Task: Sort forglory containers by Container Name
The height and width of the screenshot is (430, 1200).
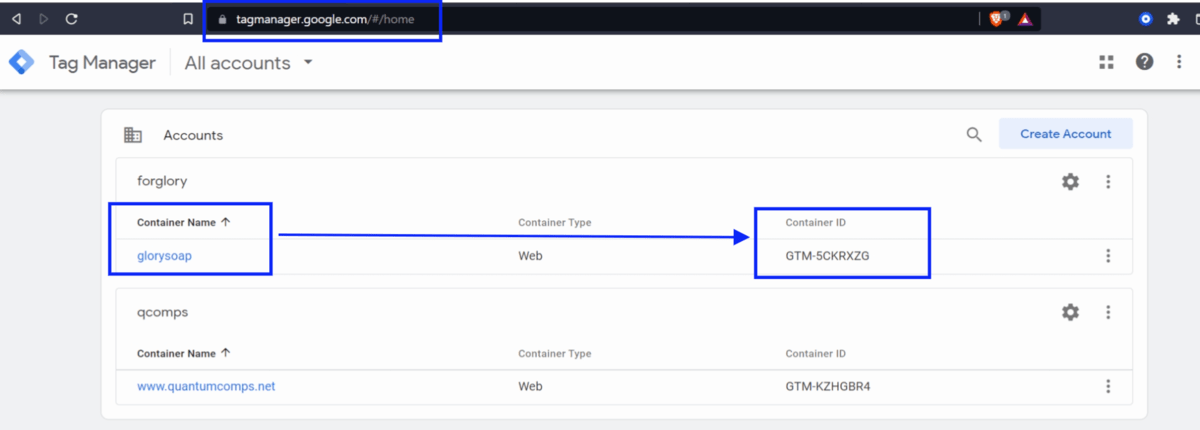Action: (x=184, y=222)
